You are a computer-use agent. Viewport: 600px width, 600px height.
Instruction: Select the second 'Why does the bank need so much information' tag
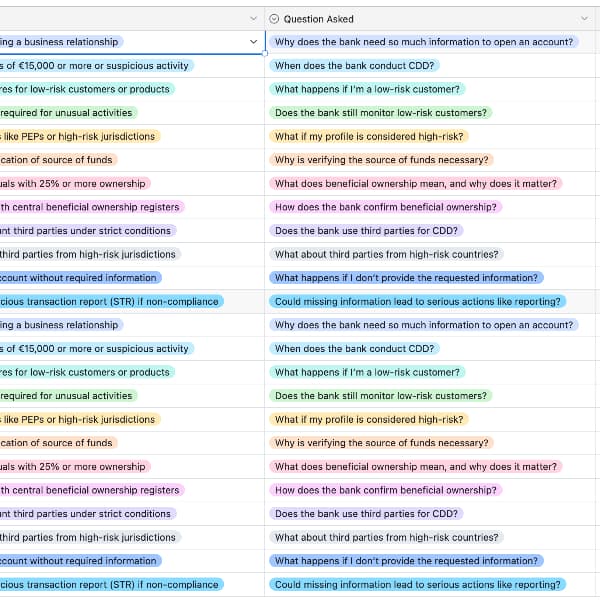[x=424, y=325]
